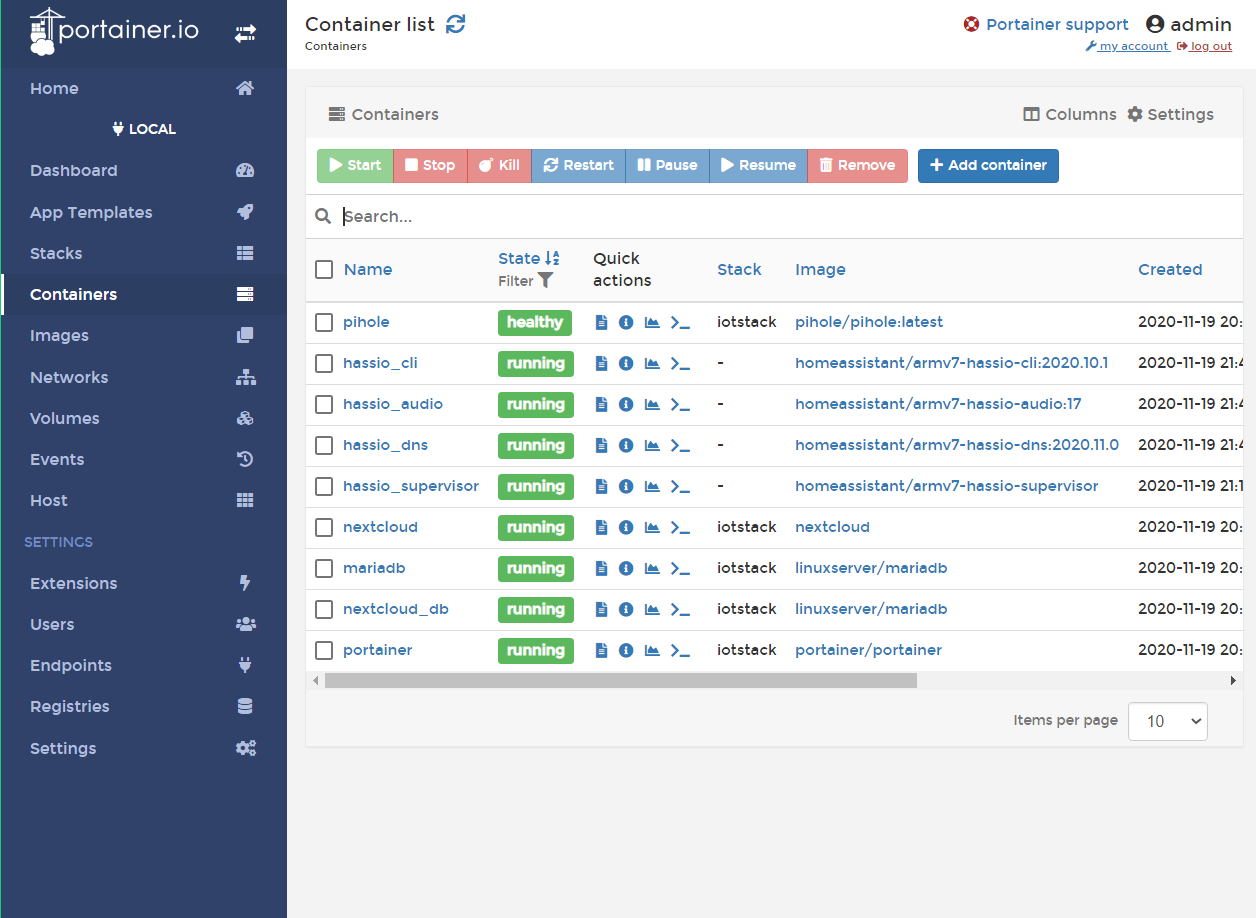This screenshot has height=918, width=1256.
Task: Click the log out link
Action: coord(1204,46)
